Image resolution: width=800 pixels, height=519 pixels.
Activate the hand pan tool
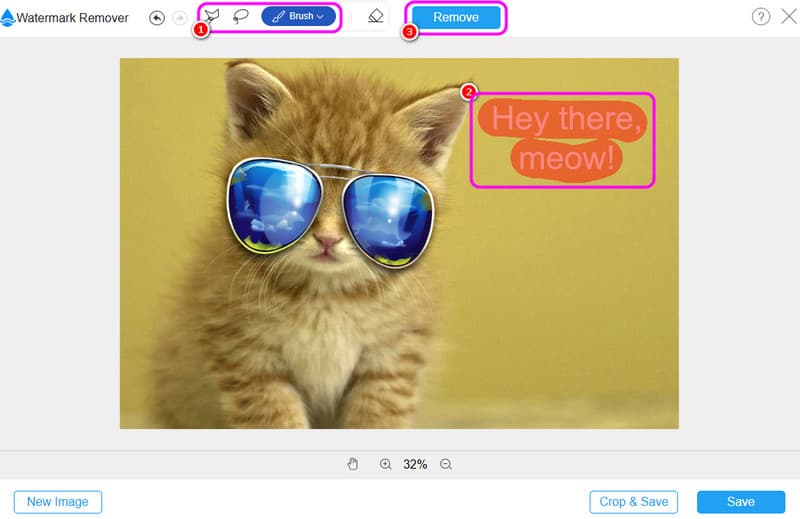tap(353, 464)
